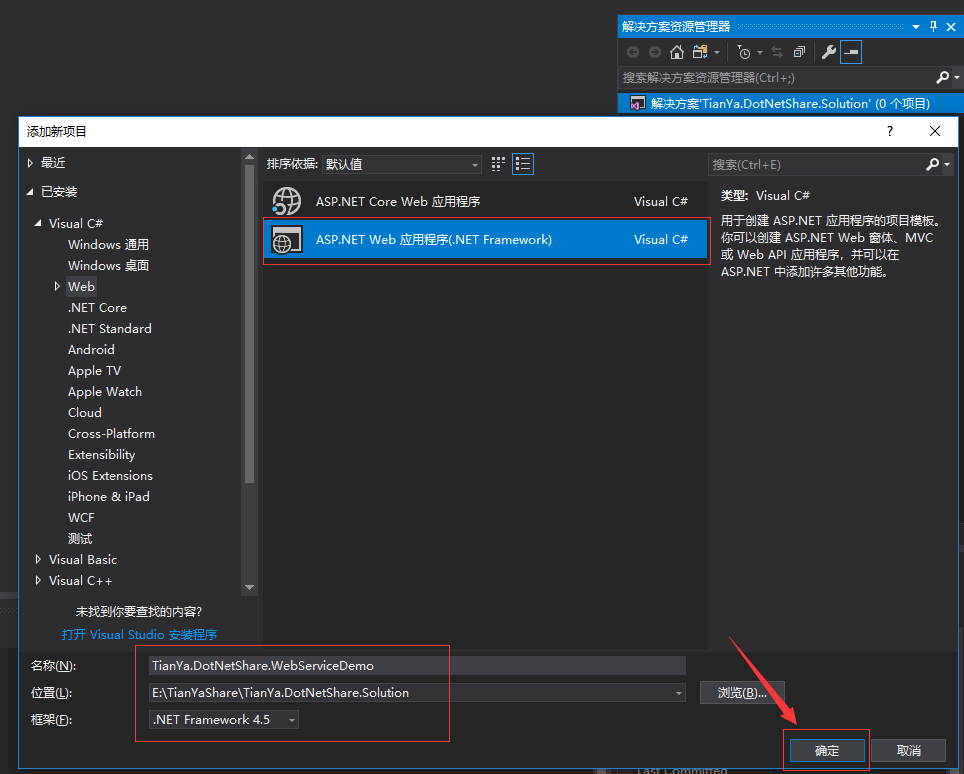The image size is (964, 774).
Task: Switch templates to medium icons list view
Action: pyautogui.click(x=523, y=164)
